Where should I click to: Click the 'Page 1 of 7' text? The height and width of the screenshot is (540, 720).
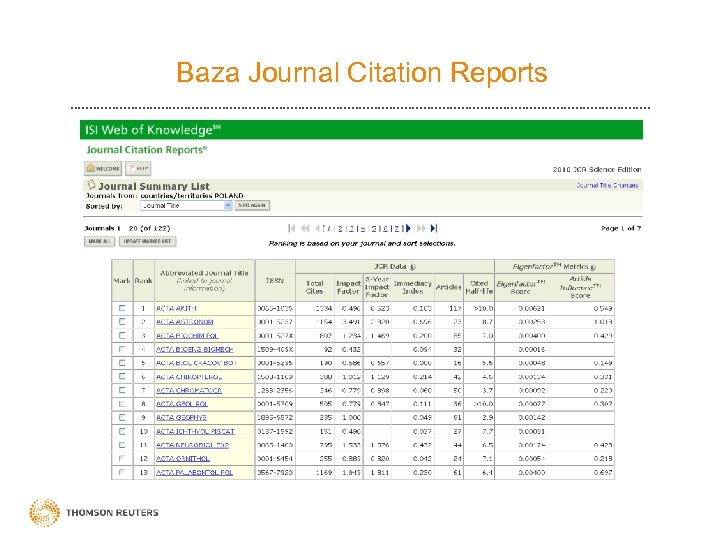click(x=621, y=228)
